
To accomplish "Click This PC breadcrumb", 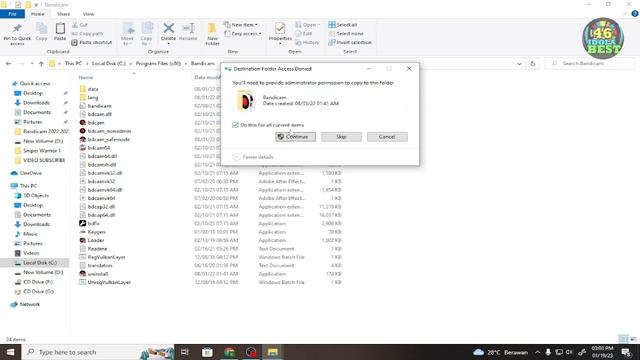I will click(73, 64).
